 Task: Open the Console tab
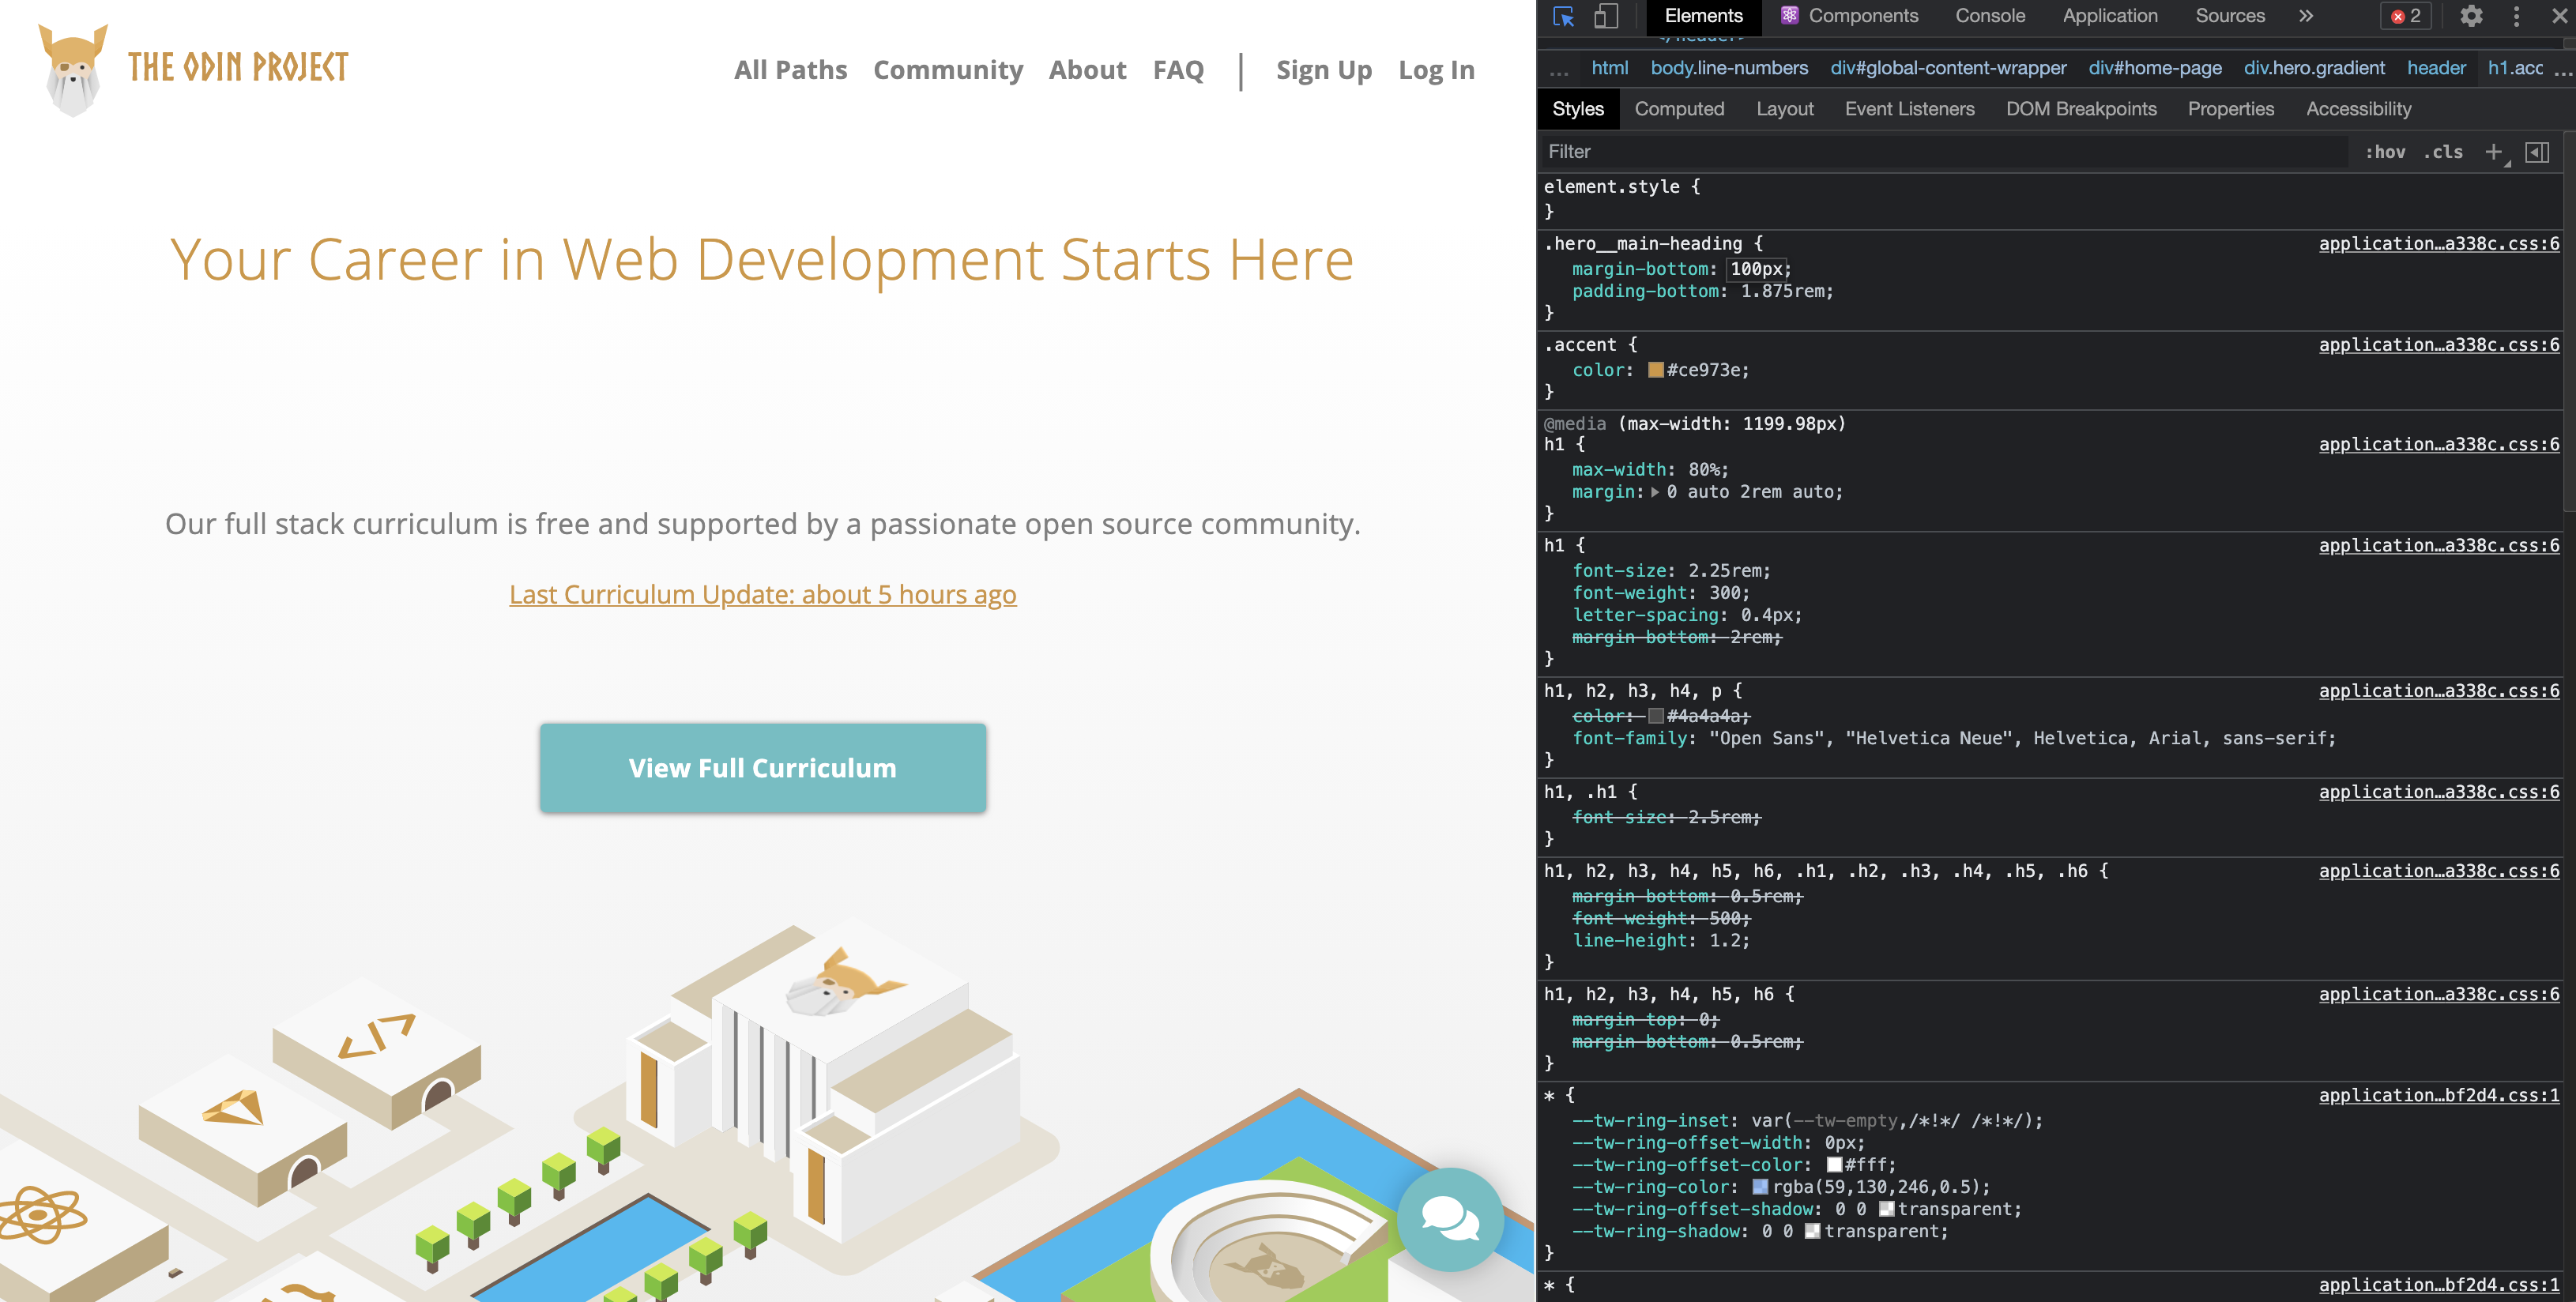(x=1989, y=16)
